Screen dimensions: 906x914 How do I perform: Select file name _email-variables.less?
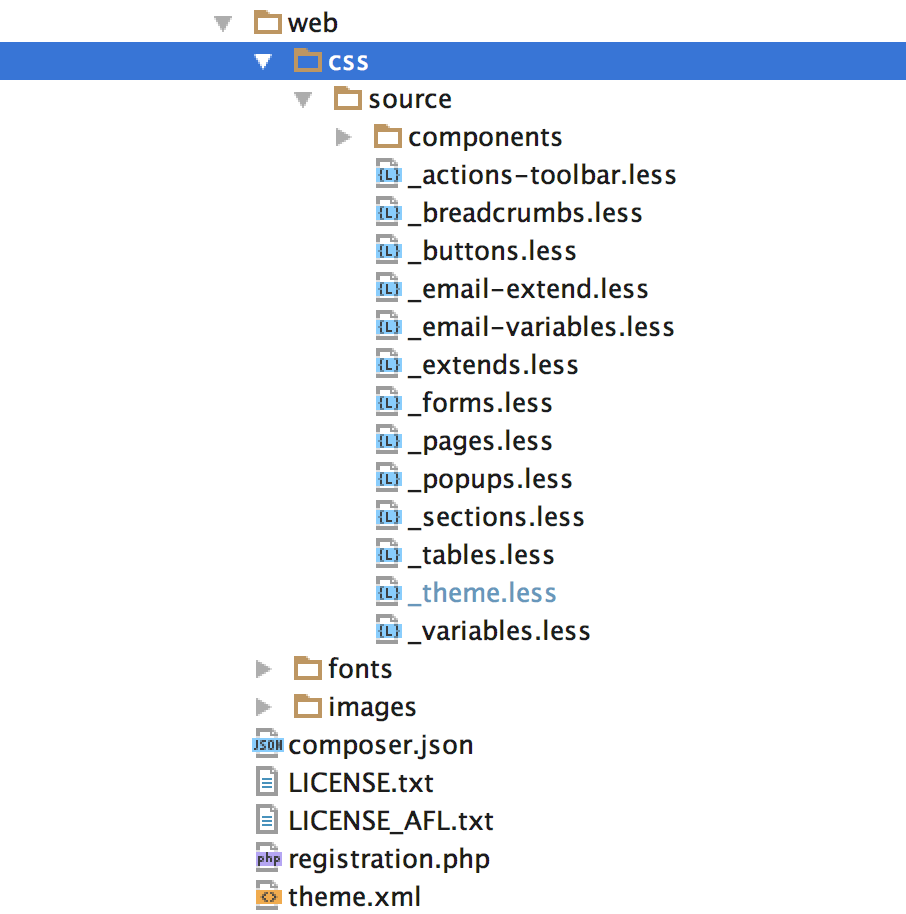(x=541, y=327)
